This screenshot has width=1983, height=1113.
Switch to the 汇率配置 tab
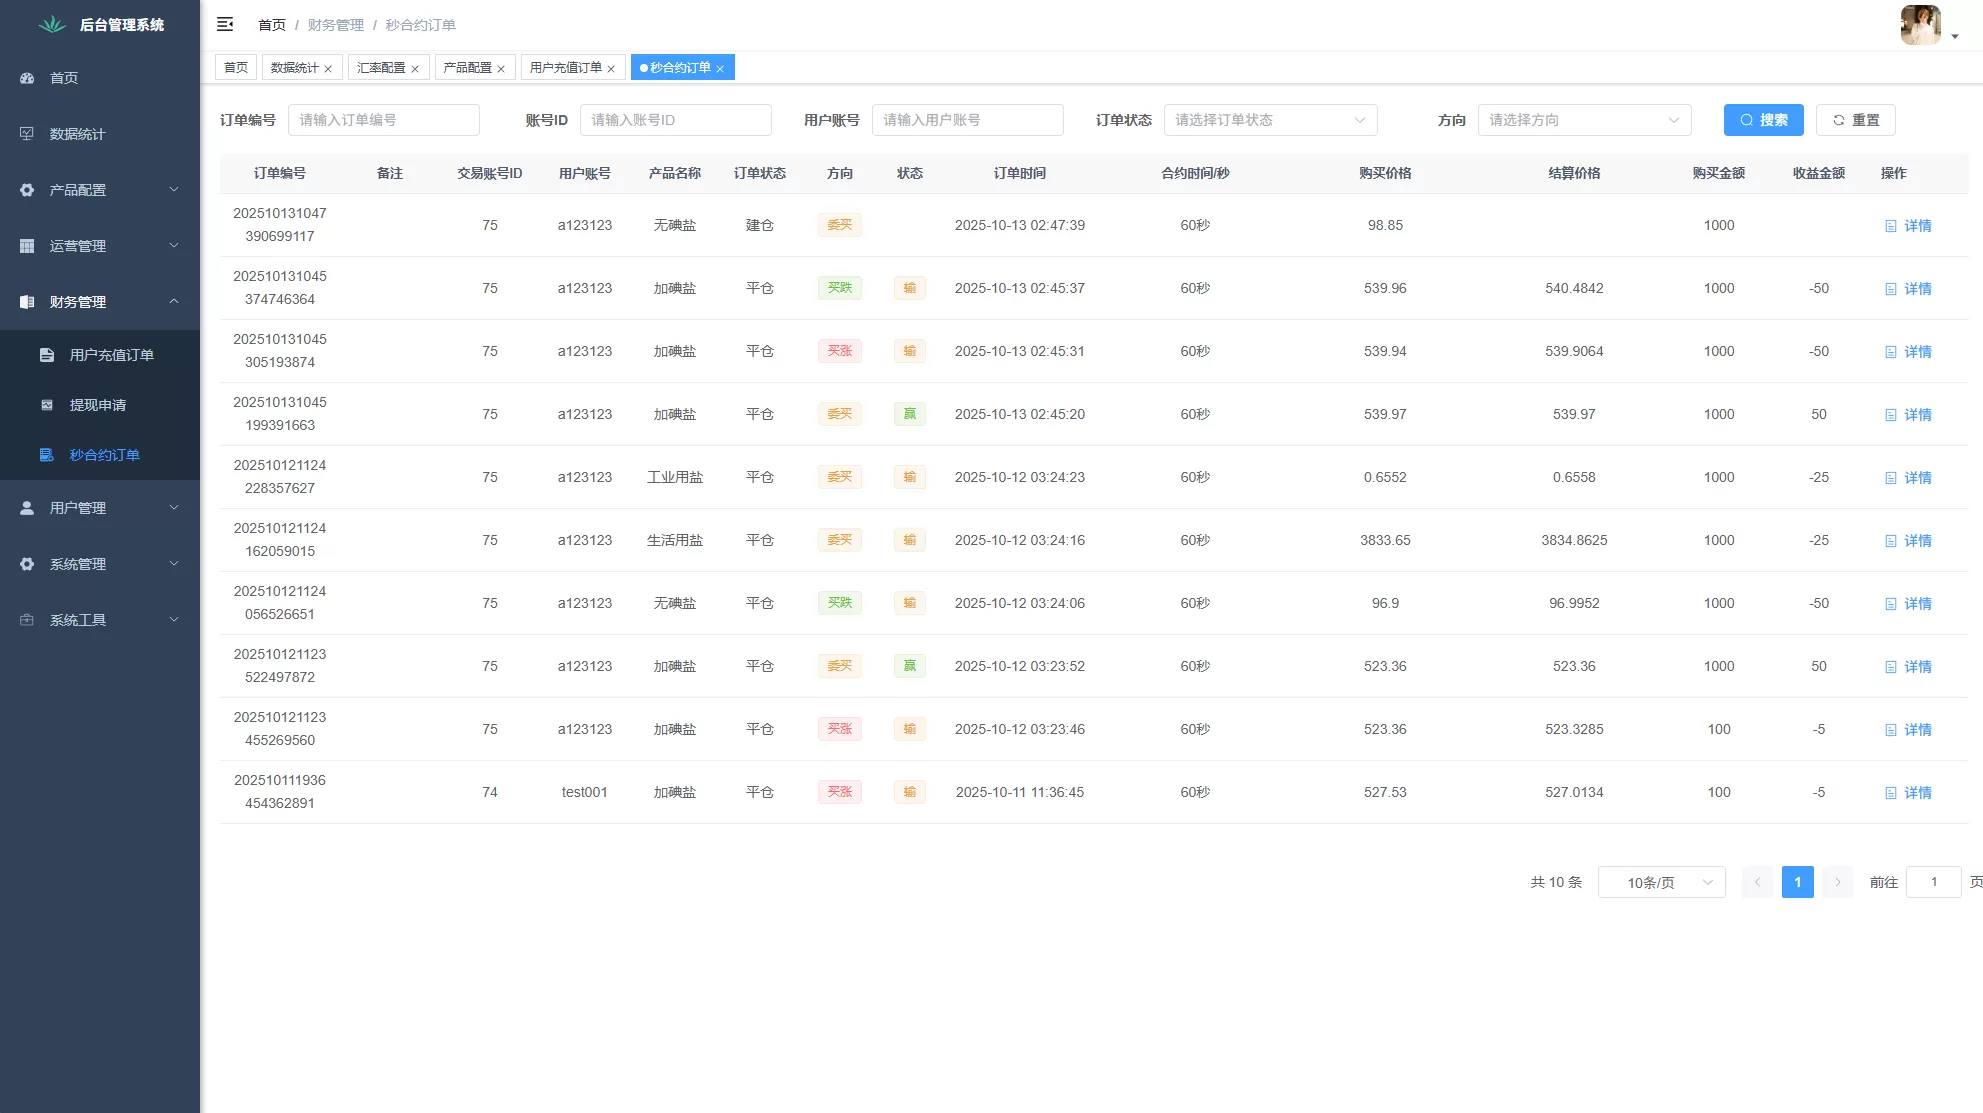[381, 67]
